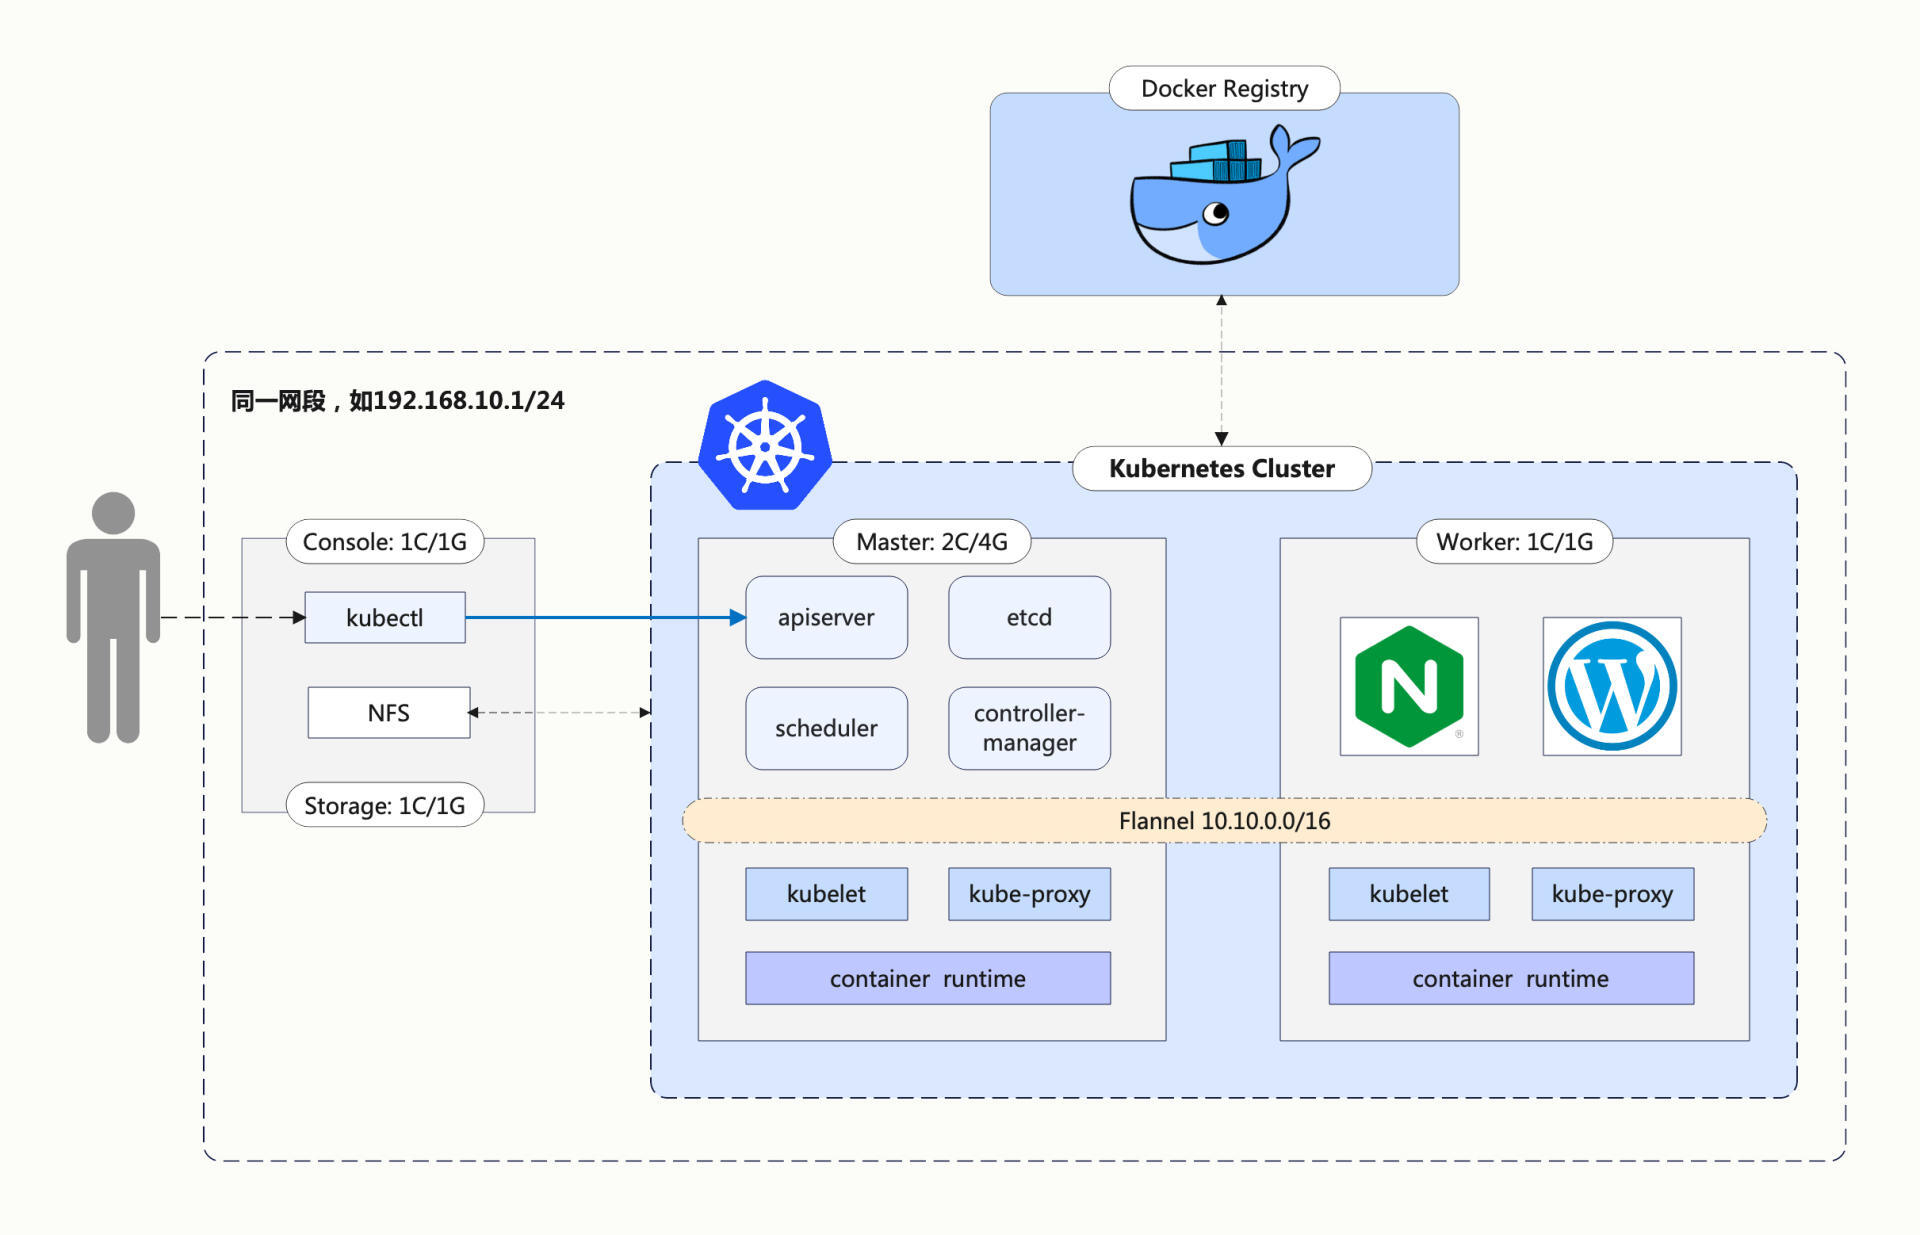The image size is (1920, 1235).
Task: Click the kubectl box
Action: pyautogui.click(x=385, y=617)
